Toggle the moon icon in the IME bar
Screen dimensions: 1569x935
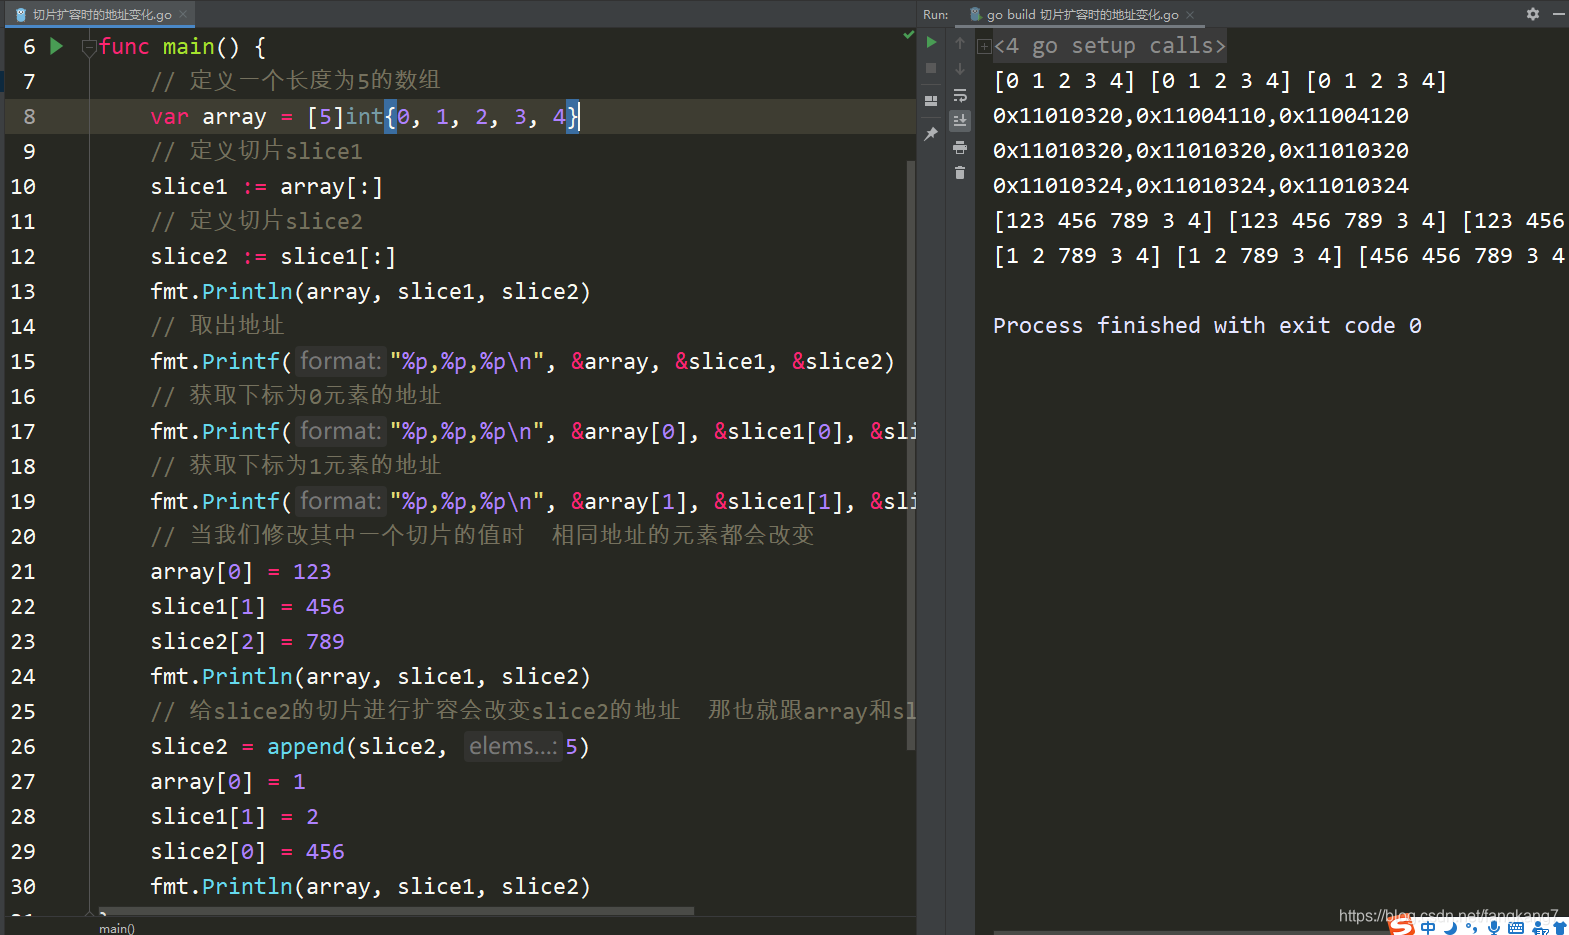click(1451, 928)
